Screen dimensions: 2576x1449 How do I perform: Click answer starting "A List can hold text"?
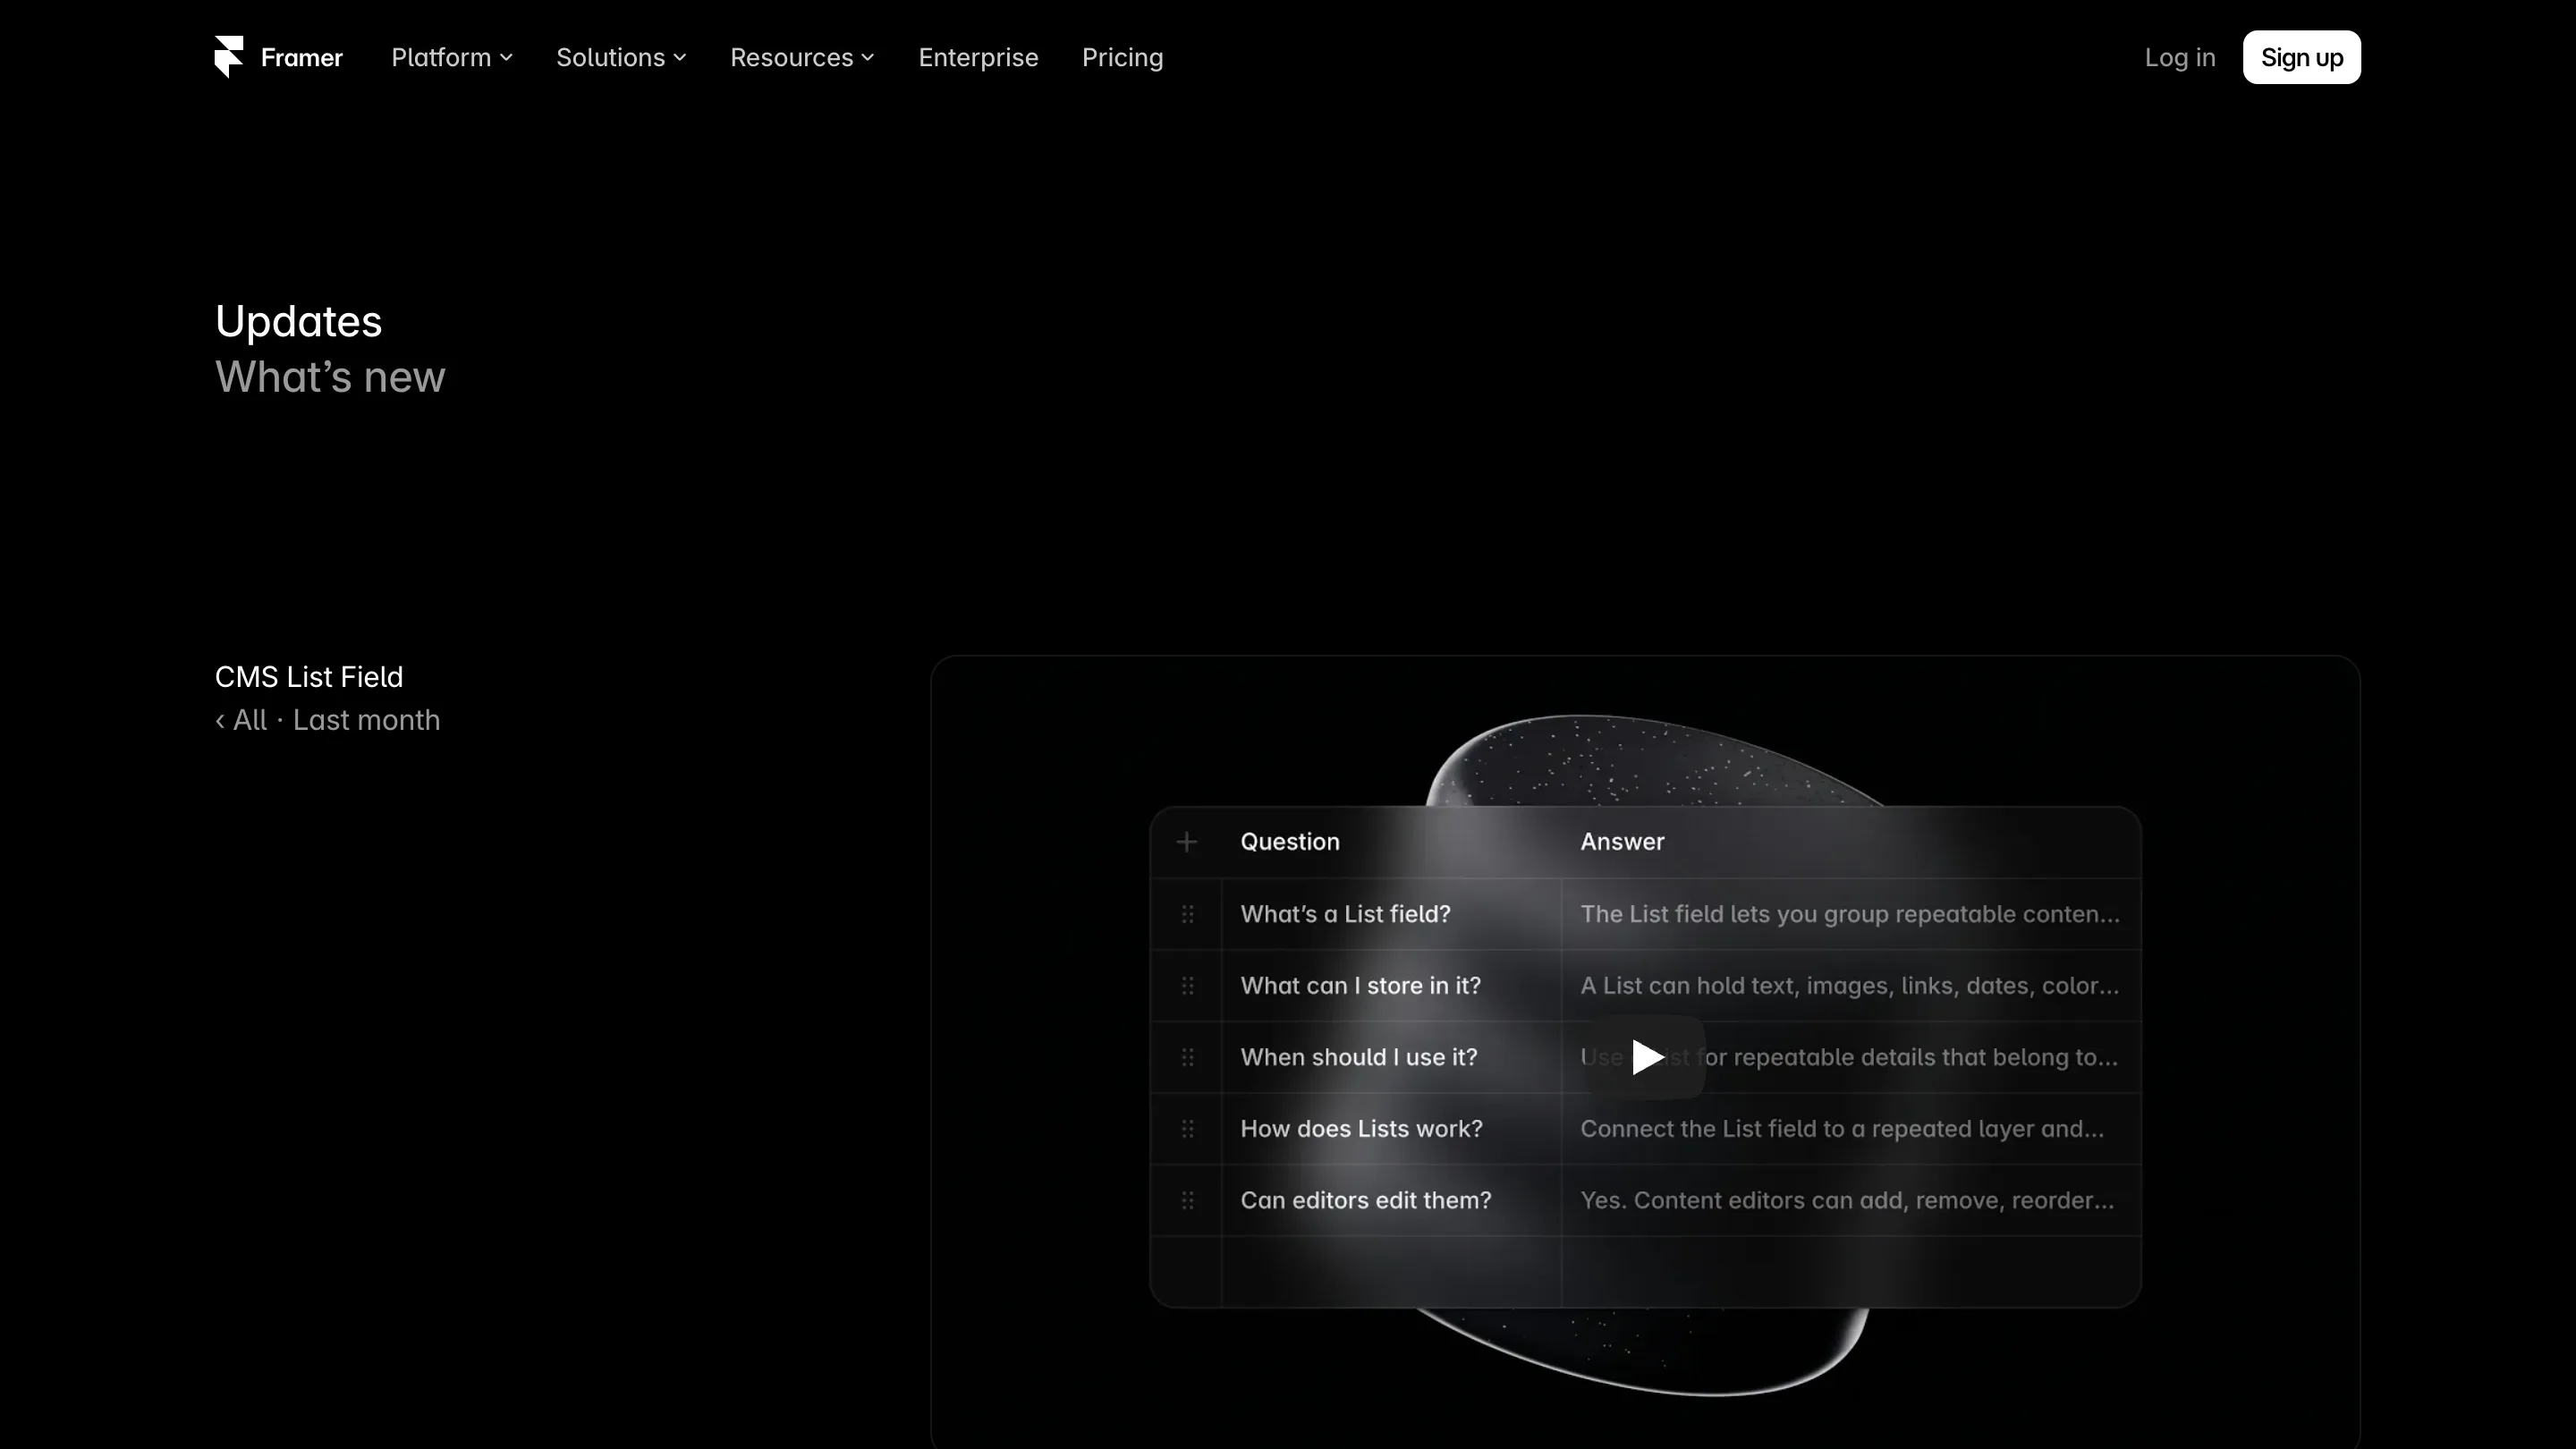[1850, 986]
